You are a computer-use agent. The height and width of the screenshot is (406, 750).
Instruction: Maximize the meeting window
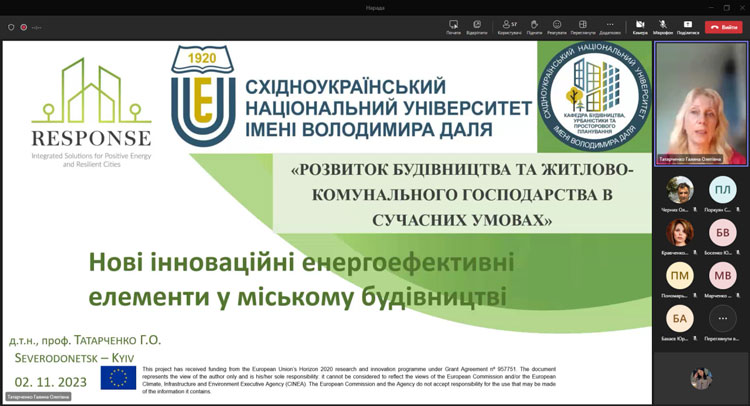tap(727, 8)
